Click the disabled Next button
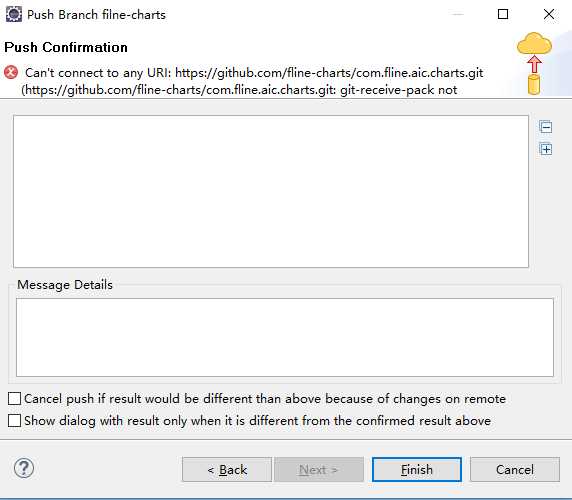Viewport: 572px width, 500px height. (319, 469)
